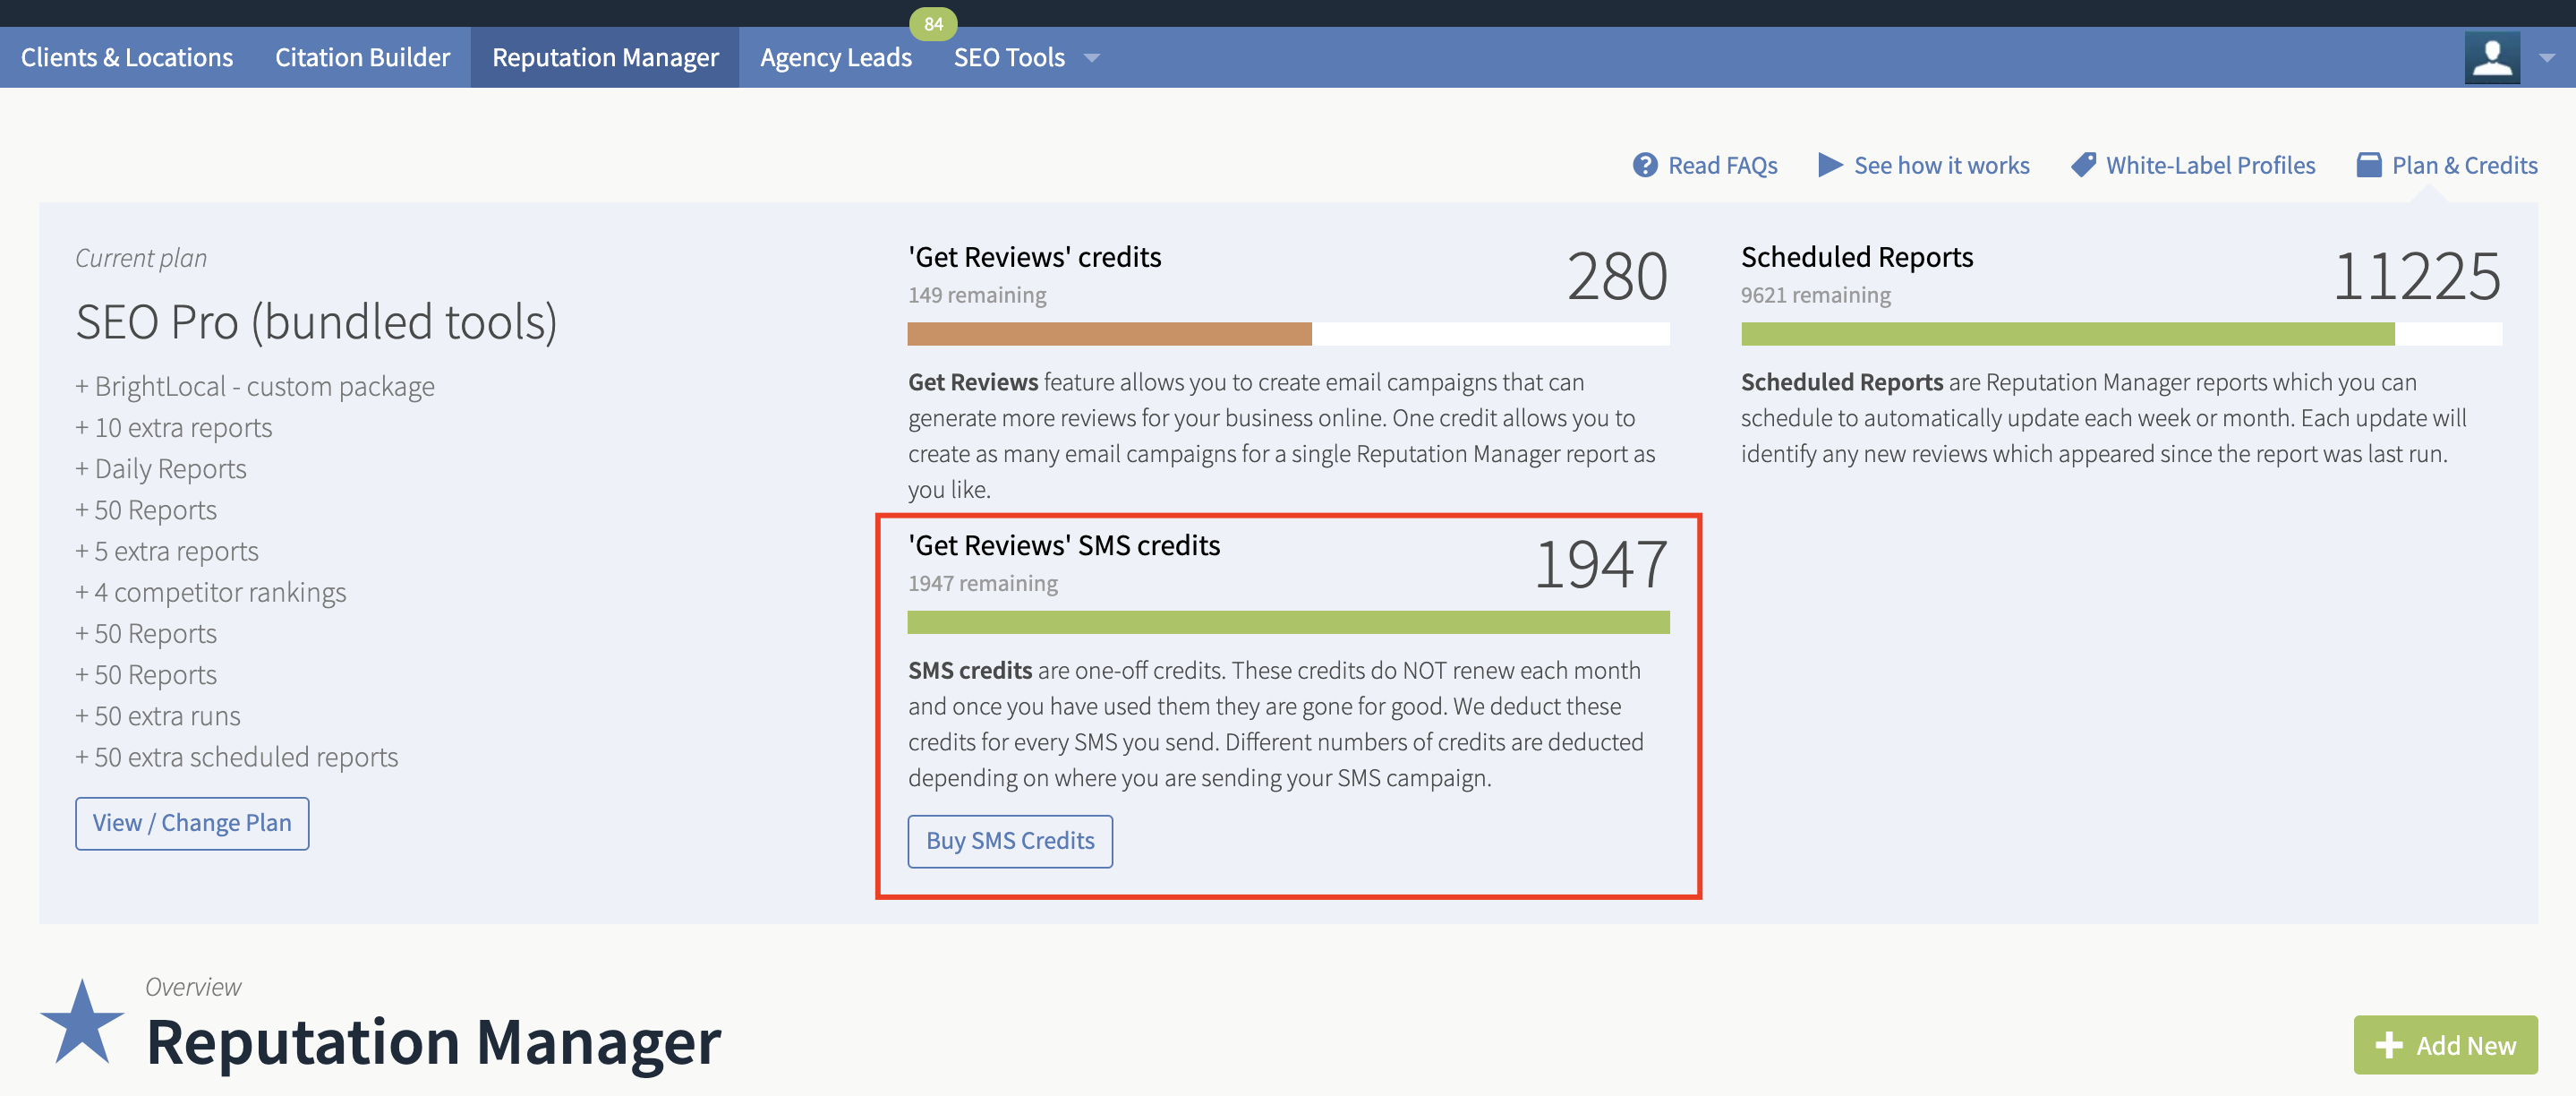Click the '149 remaining' text

coord(977,295)
